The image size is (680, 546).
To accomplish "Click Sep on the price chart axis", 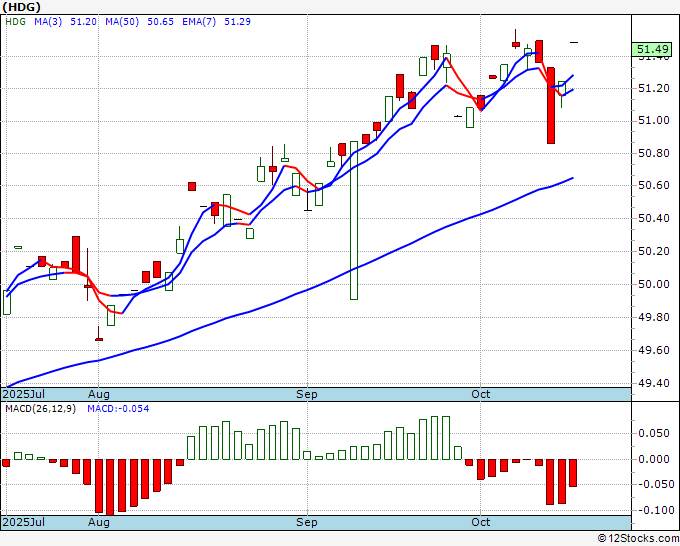I will pos(307,395).
